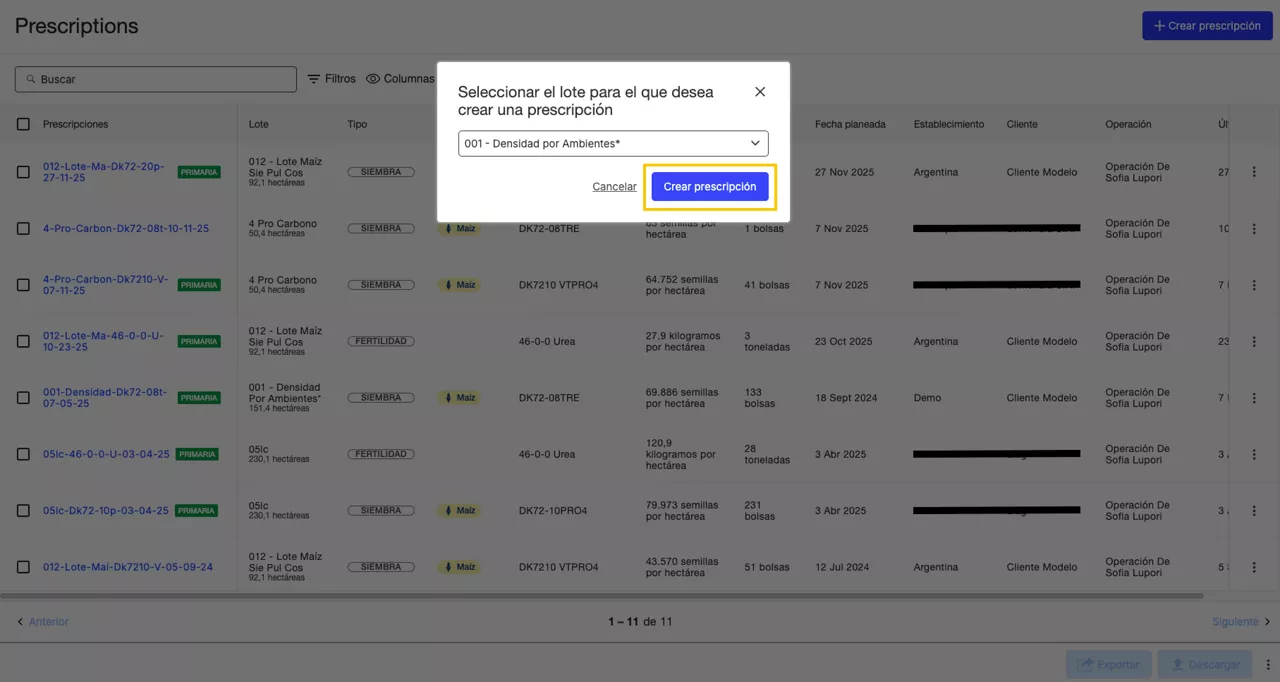
Task: Open the lot selection dropdown
Action: (x=613, y=144)
